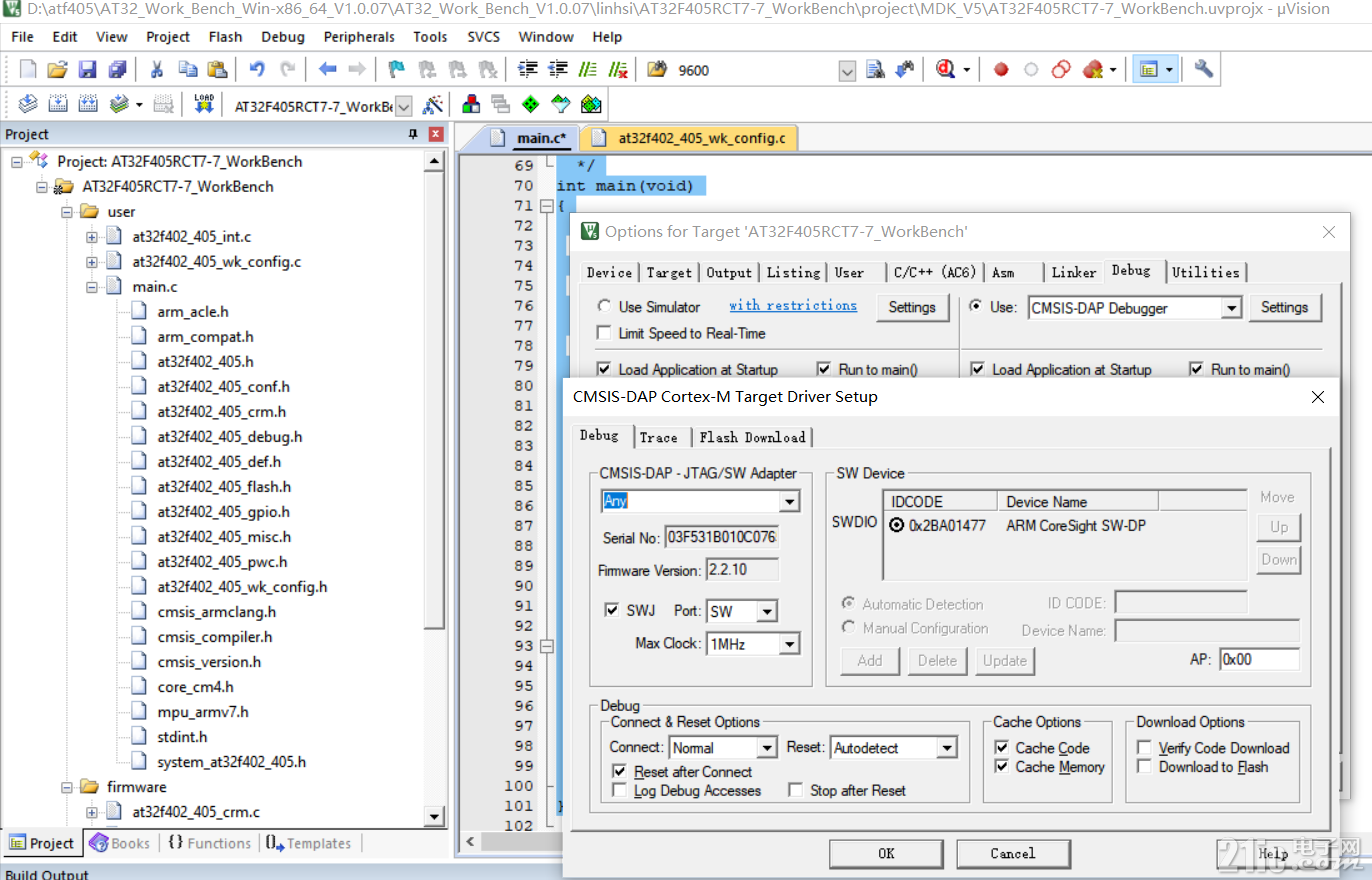
Task: Open a file using the folder icon
Action: [x=57, y=69]
